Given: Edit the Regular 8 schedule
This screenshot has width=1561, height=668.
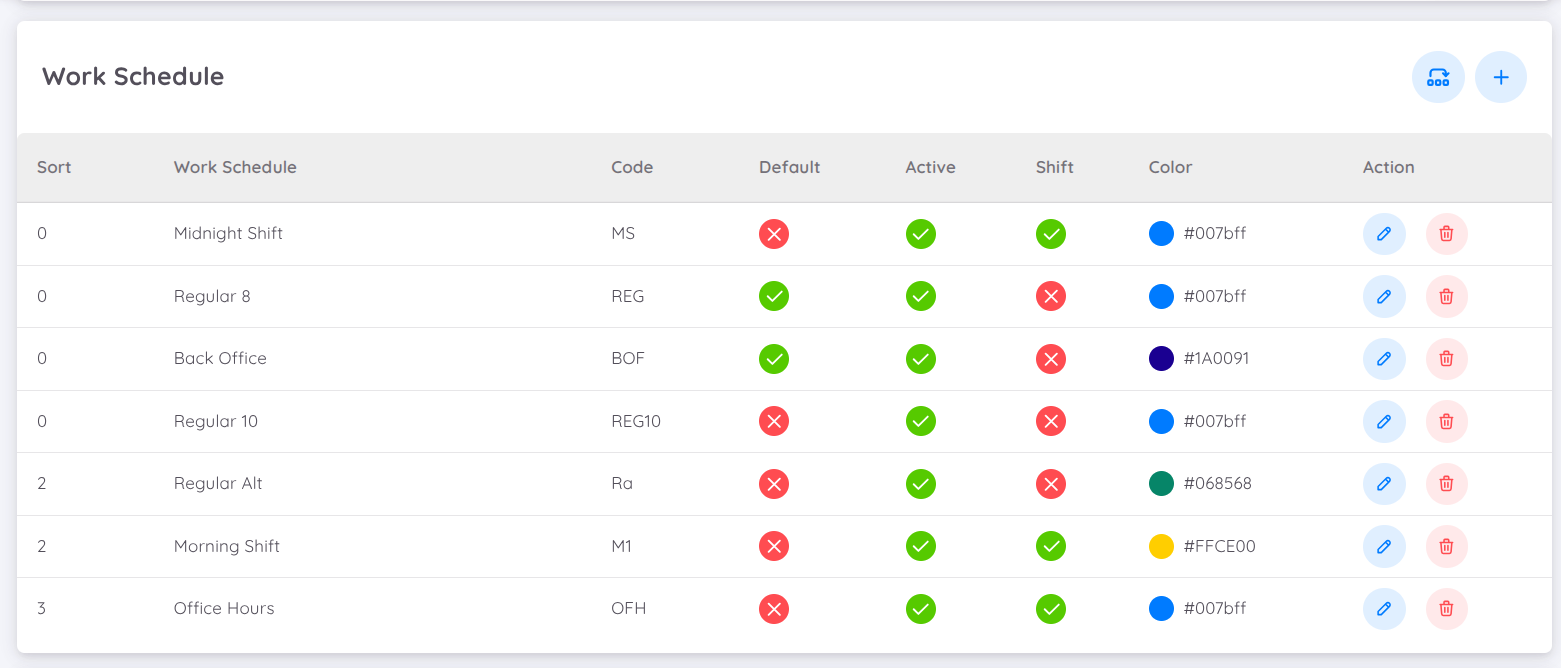Looking at the screenshot, I should 1384,296.
